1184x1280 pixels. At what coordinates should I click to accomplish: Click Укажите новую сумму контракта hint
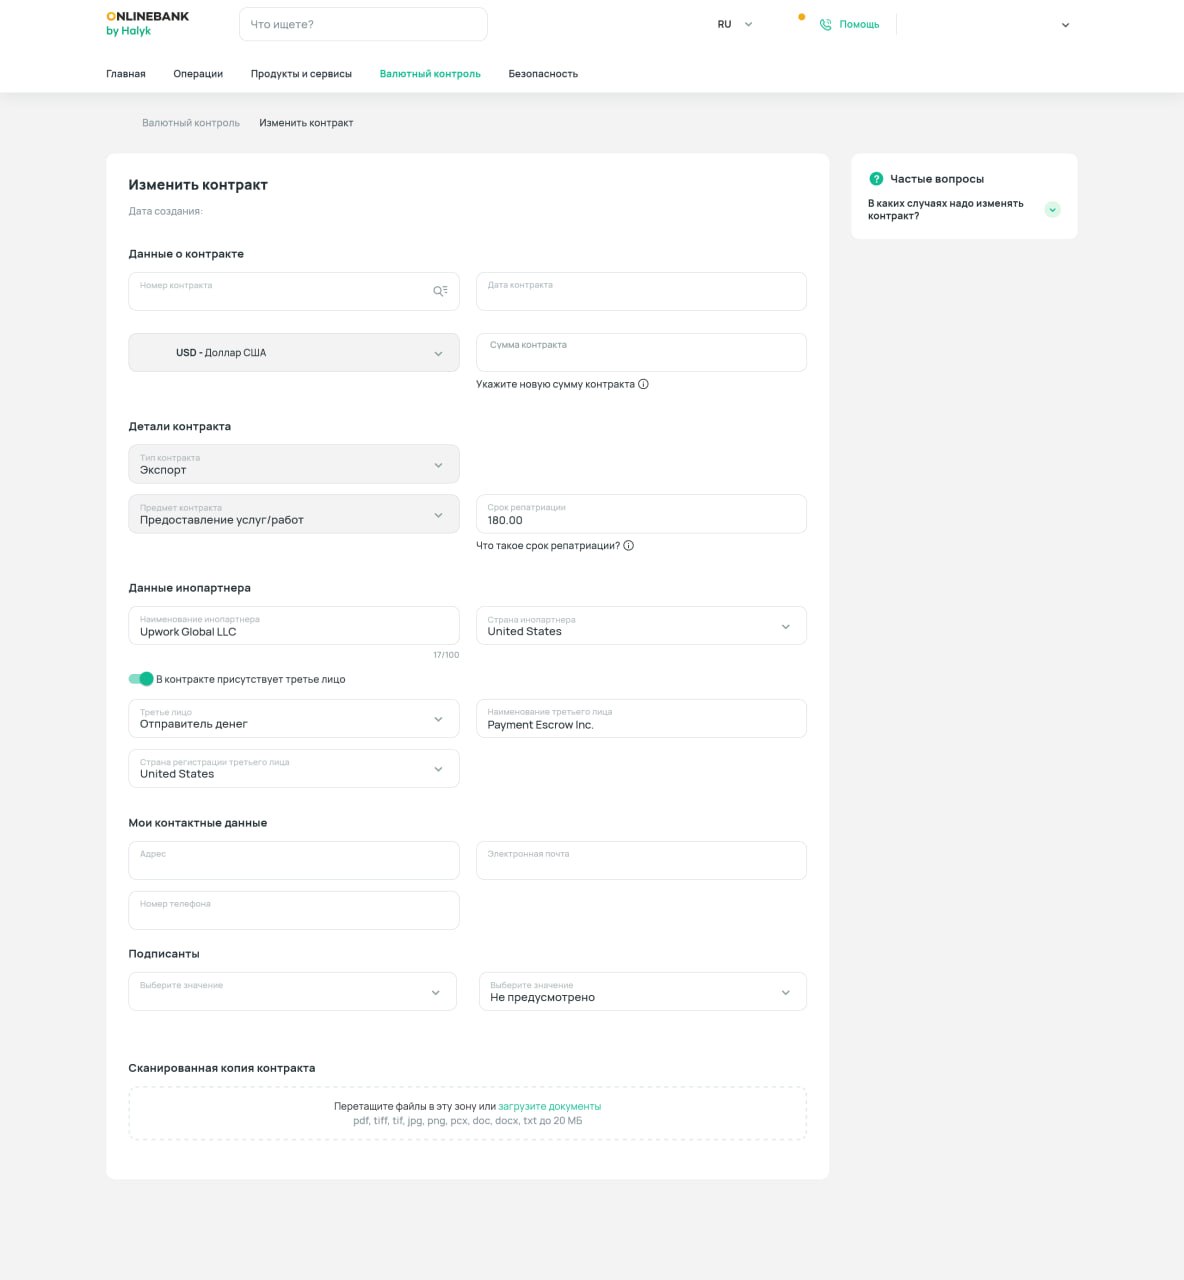click(555, 384)
